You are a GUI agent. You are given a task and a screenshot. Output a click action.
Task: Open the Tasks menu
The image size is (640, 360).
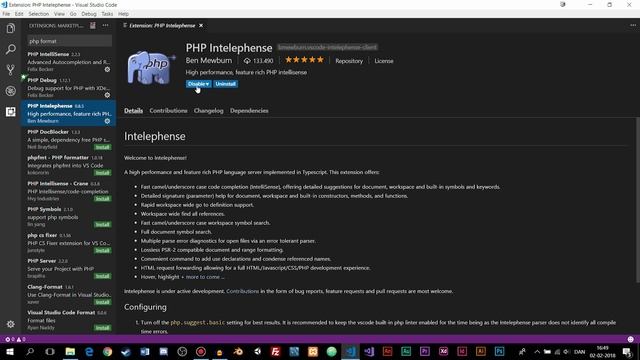coord(107,14)
